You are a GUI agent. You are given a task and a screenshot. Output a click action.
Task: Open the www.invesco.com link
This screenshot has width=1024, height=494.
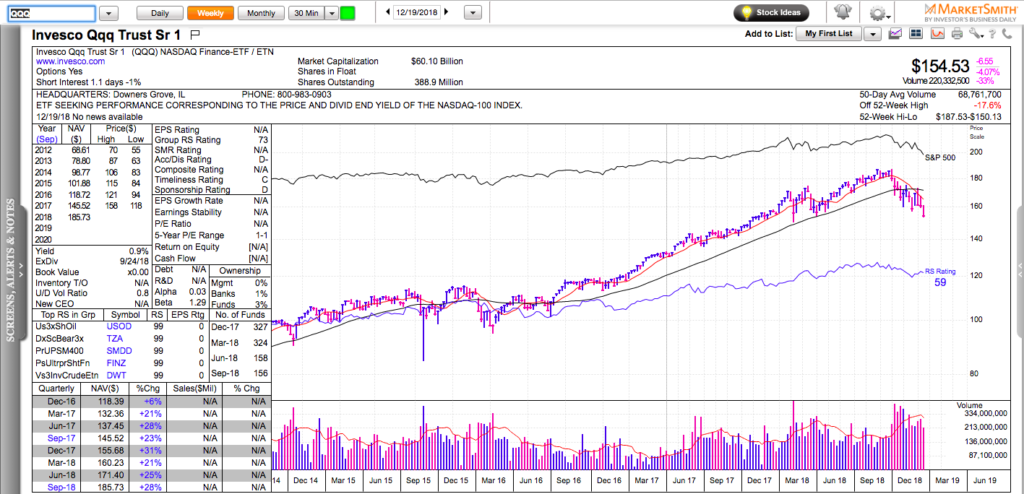coord(67,62)
